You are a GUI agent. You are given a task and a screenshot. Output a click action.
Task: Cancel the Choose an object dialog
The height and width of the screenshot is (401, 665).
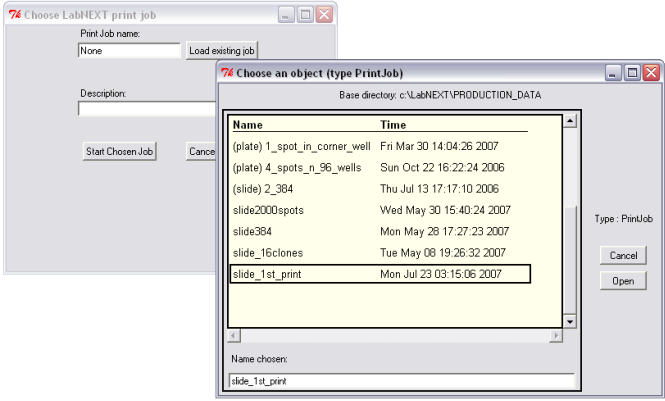coord(623,256)
